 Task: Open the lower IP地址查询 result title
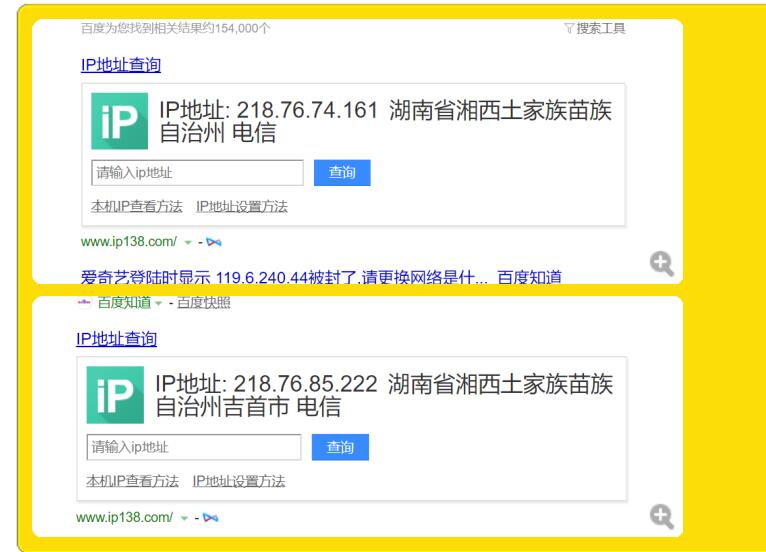coord(116,339)
